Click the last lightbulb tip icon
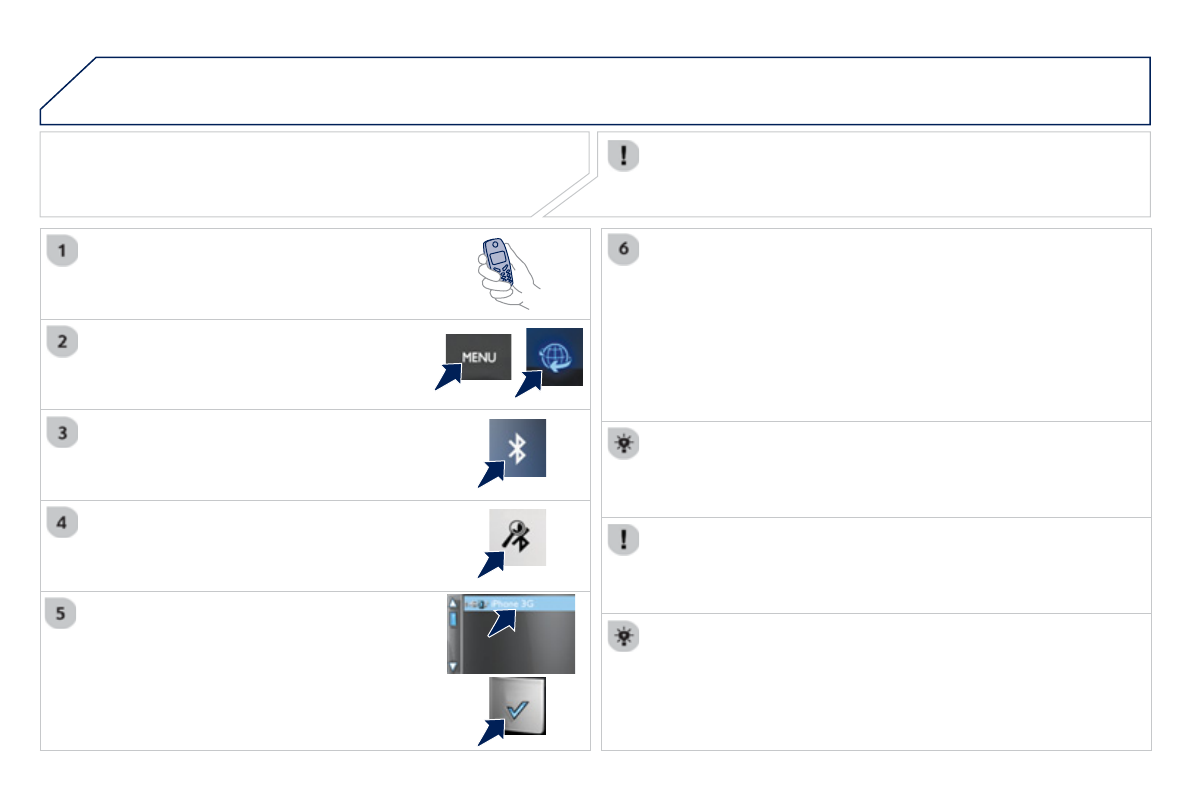The height and width of the screenshot is (794, 1191). (623, 636)
